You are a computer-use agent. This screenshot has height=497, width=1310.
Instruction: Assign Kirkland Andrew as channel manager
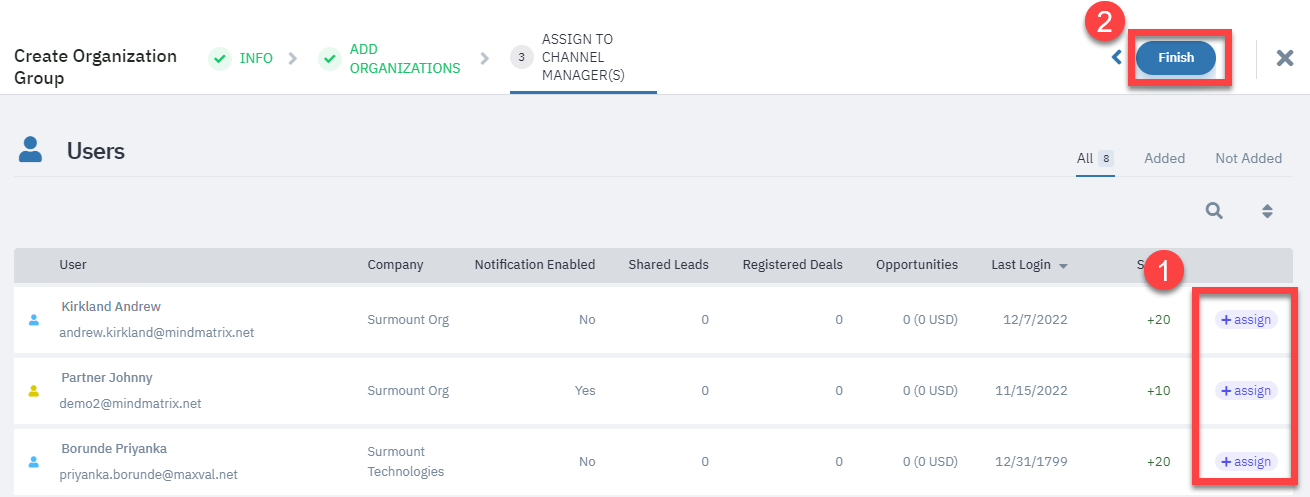click(x=1246, y=320)
